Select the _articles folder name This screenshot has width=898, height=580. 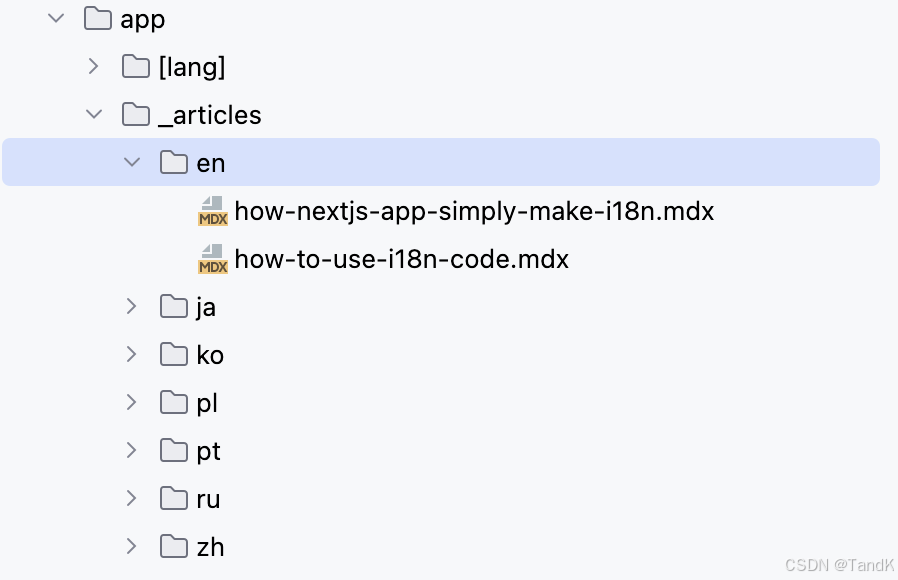pos(211,114)
